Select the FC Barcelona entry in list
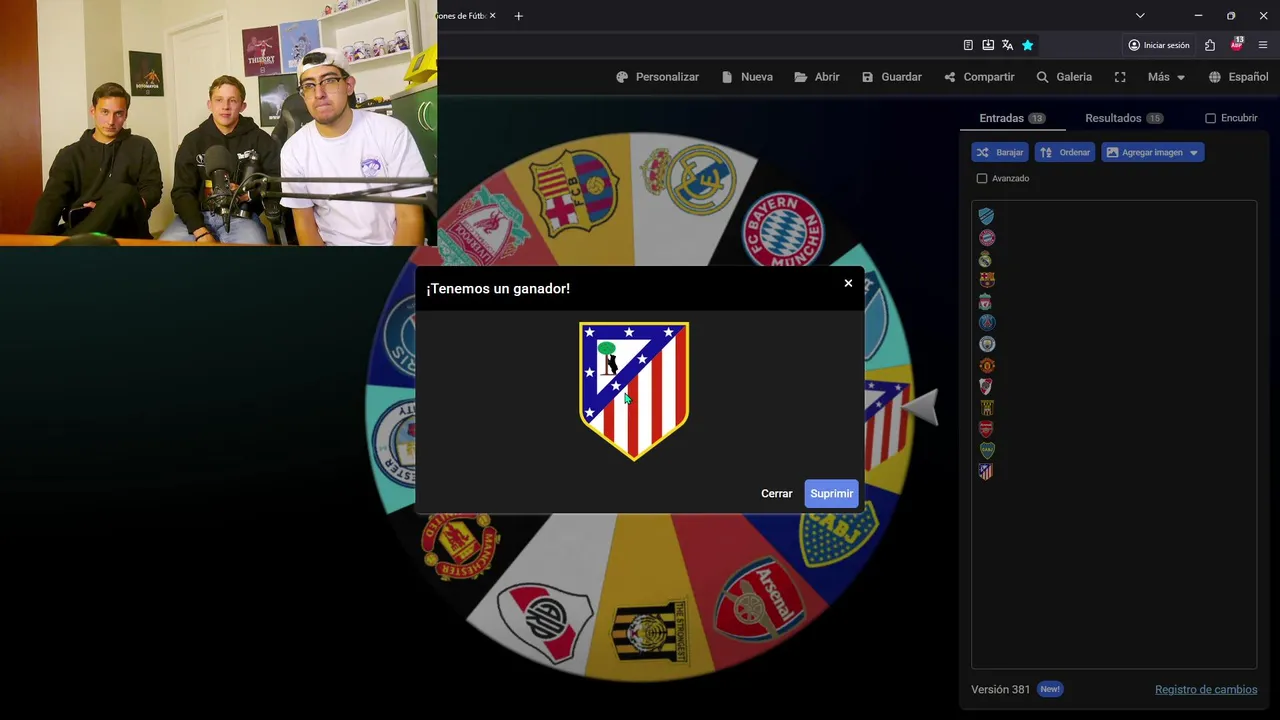The height and width of the screenshot is (720, 1280). pos(986,280)
